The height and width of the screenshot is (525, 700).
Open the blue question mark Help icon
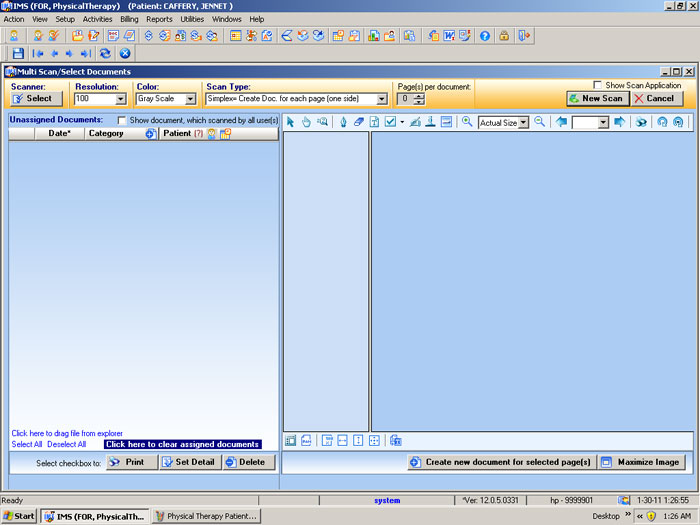click(485, 36)
